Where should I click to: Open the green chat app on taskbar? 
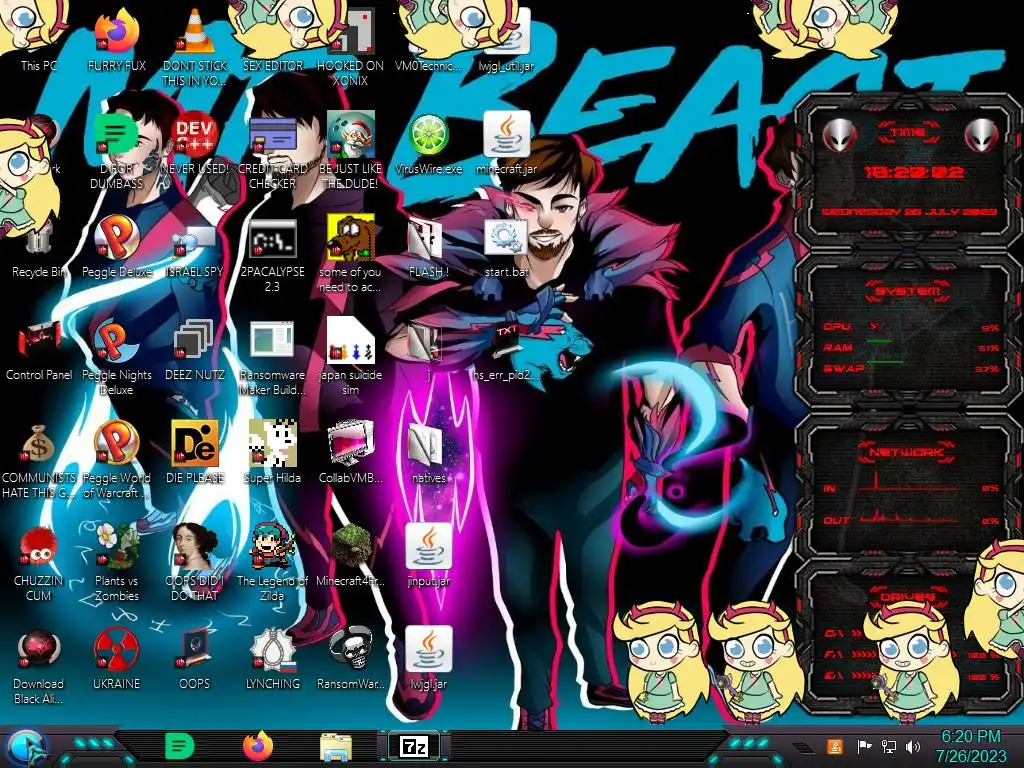coord(180,746)
